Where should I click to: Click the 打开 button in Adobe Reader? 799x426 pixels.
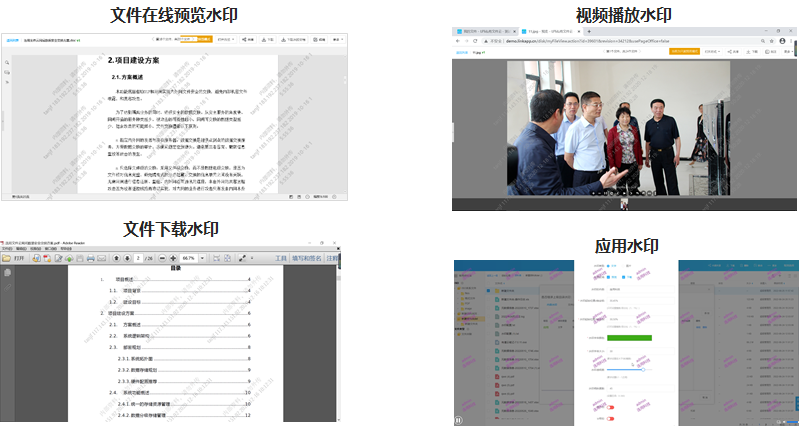[17, 257]
